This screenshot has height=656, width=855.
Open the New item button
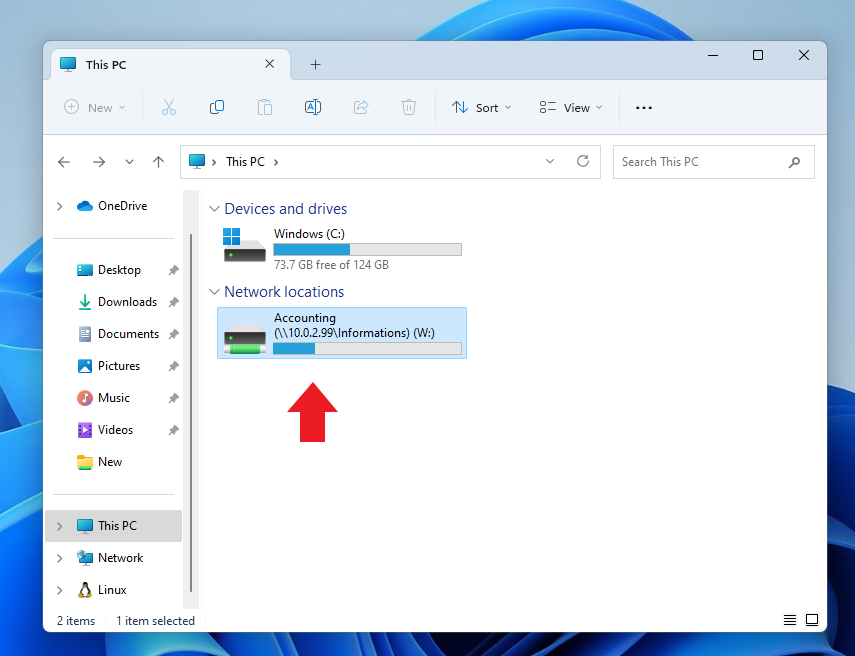pos(95,107)
